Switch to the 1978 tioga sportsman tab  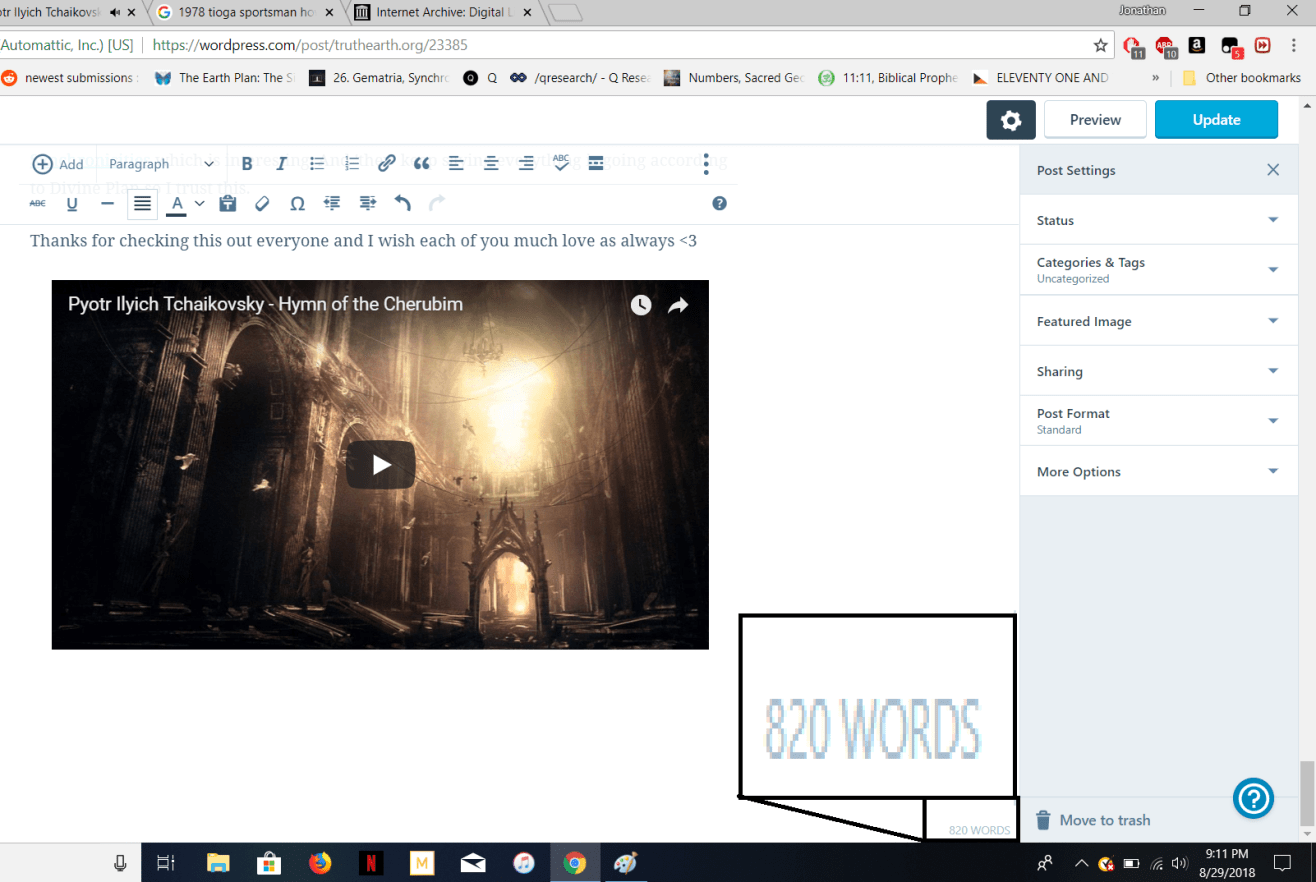(x=248, y=13)
